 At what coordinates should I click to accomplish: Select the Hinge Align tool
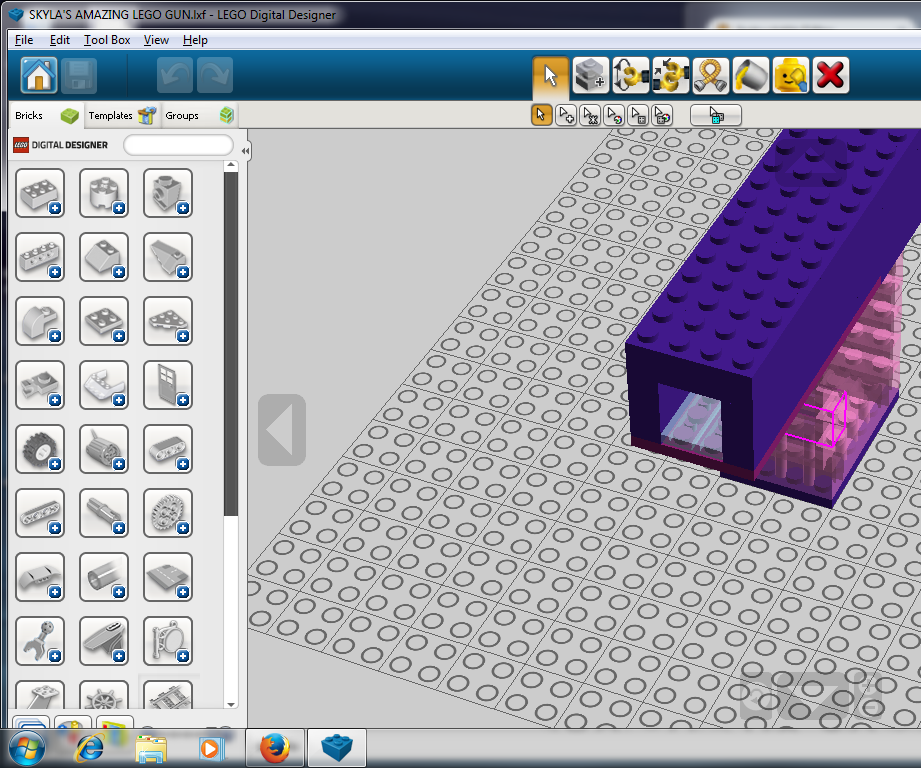(670, 75)
